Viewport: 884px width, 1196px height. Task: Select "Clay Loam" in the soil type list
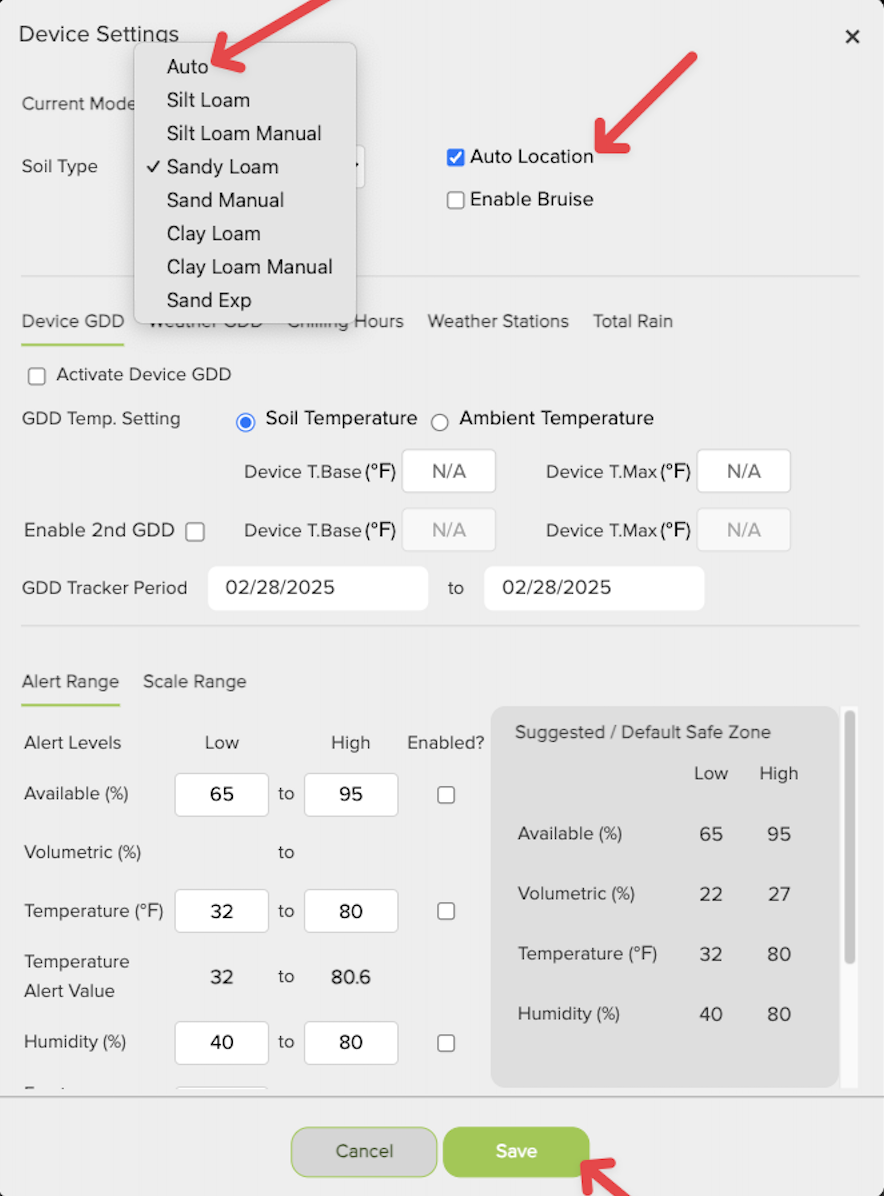click(x=213, y=233)
